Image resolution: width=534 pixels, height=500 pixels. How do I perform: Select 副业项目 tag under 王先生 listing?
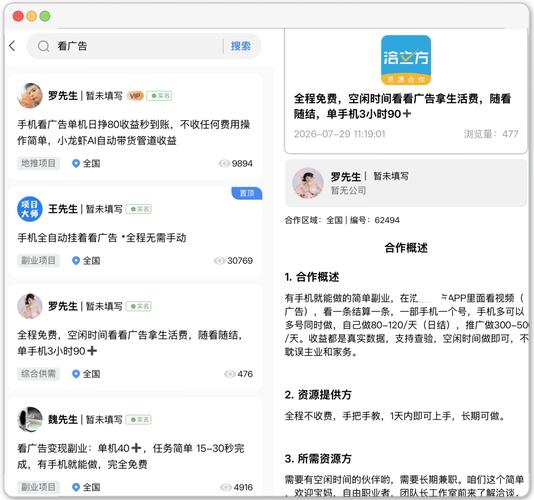[x=38, y=261]
